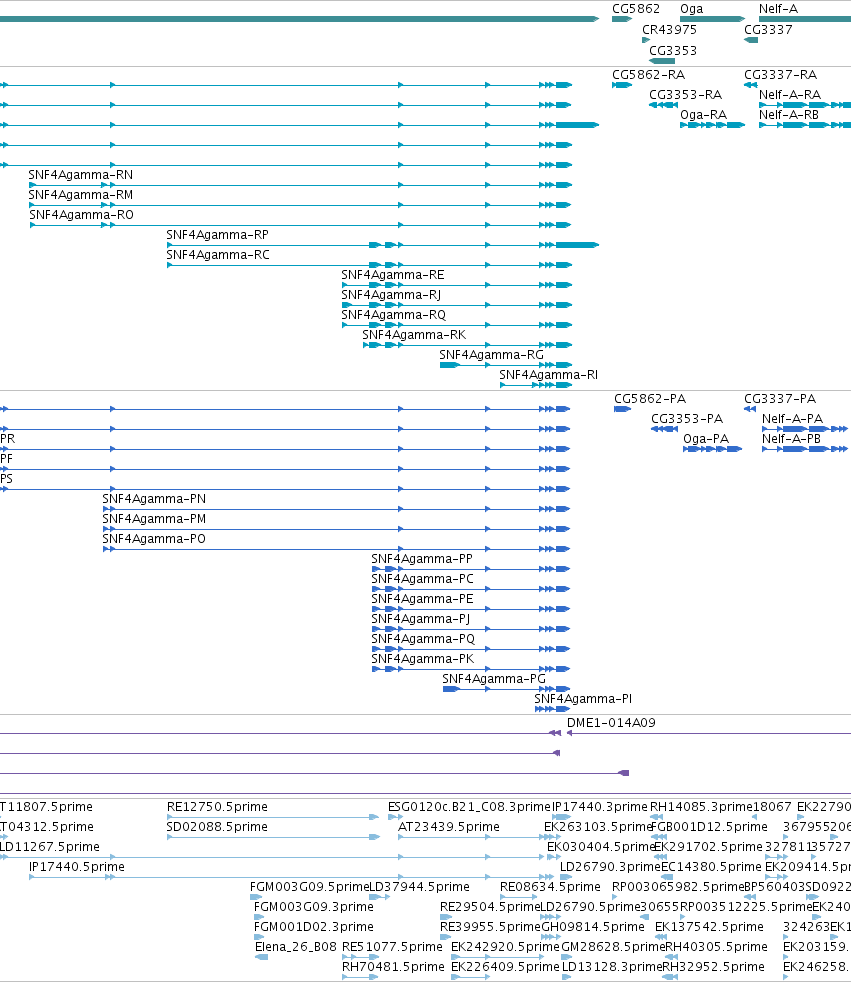Select SNF4Agamma-PM protein label
This screenshot has width=851, height=982.
click(x=154, y=519)
